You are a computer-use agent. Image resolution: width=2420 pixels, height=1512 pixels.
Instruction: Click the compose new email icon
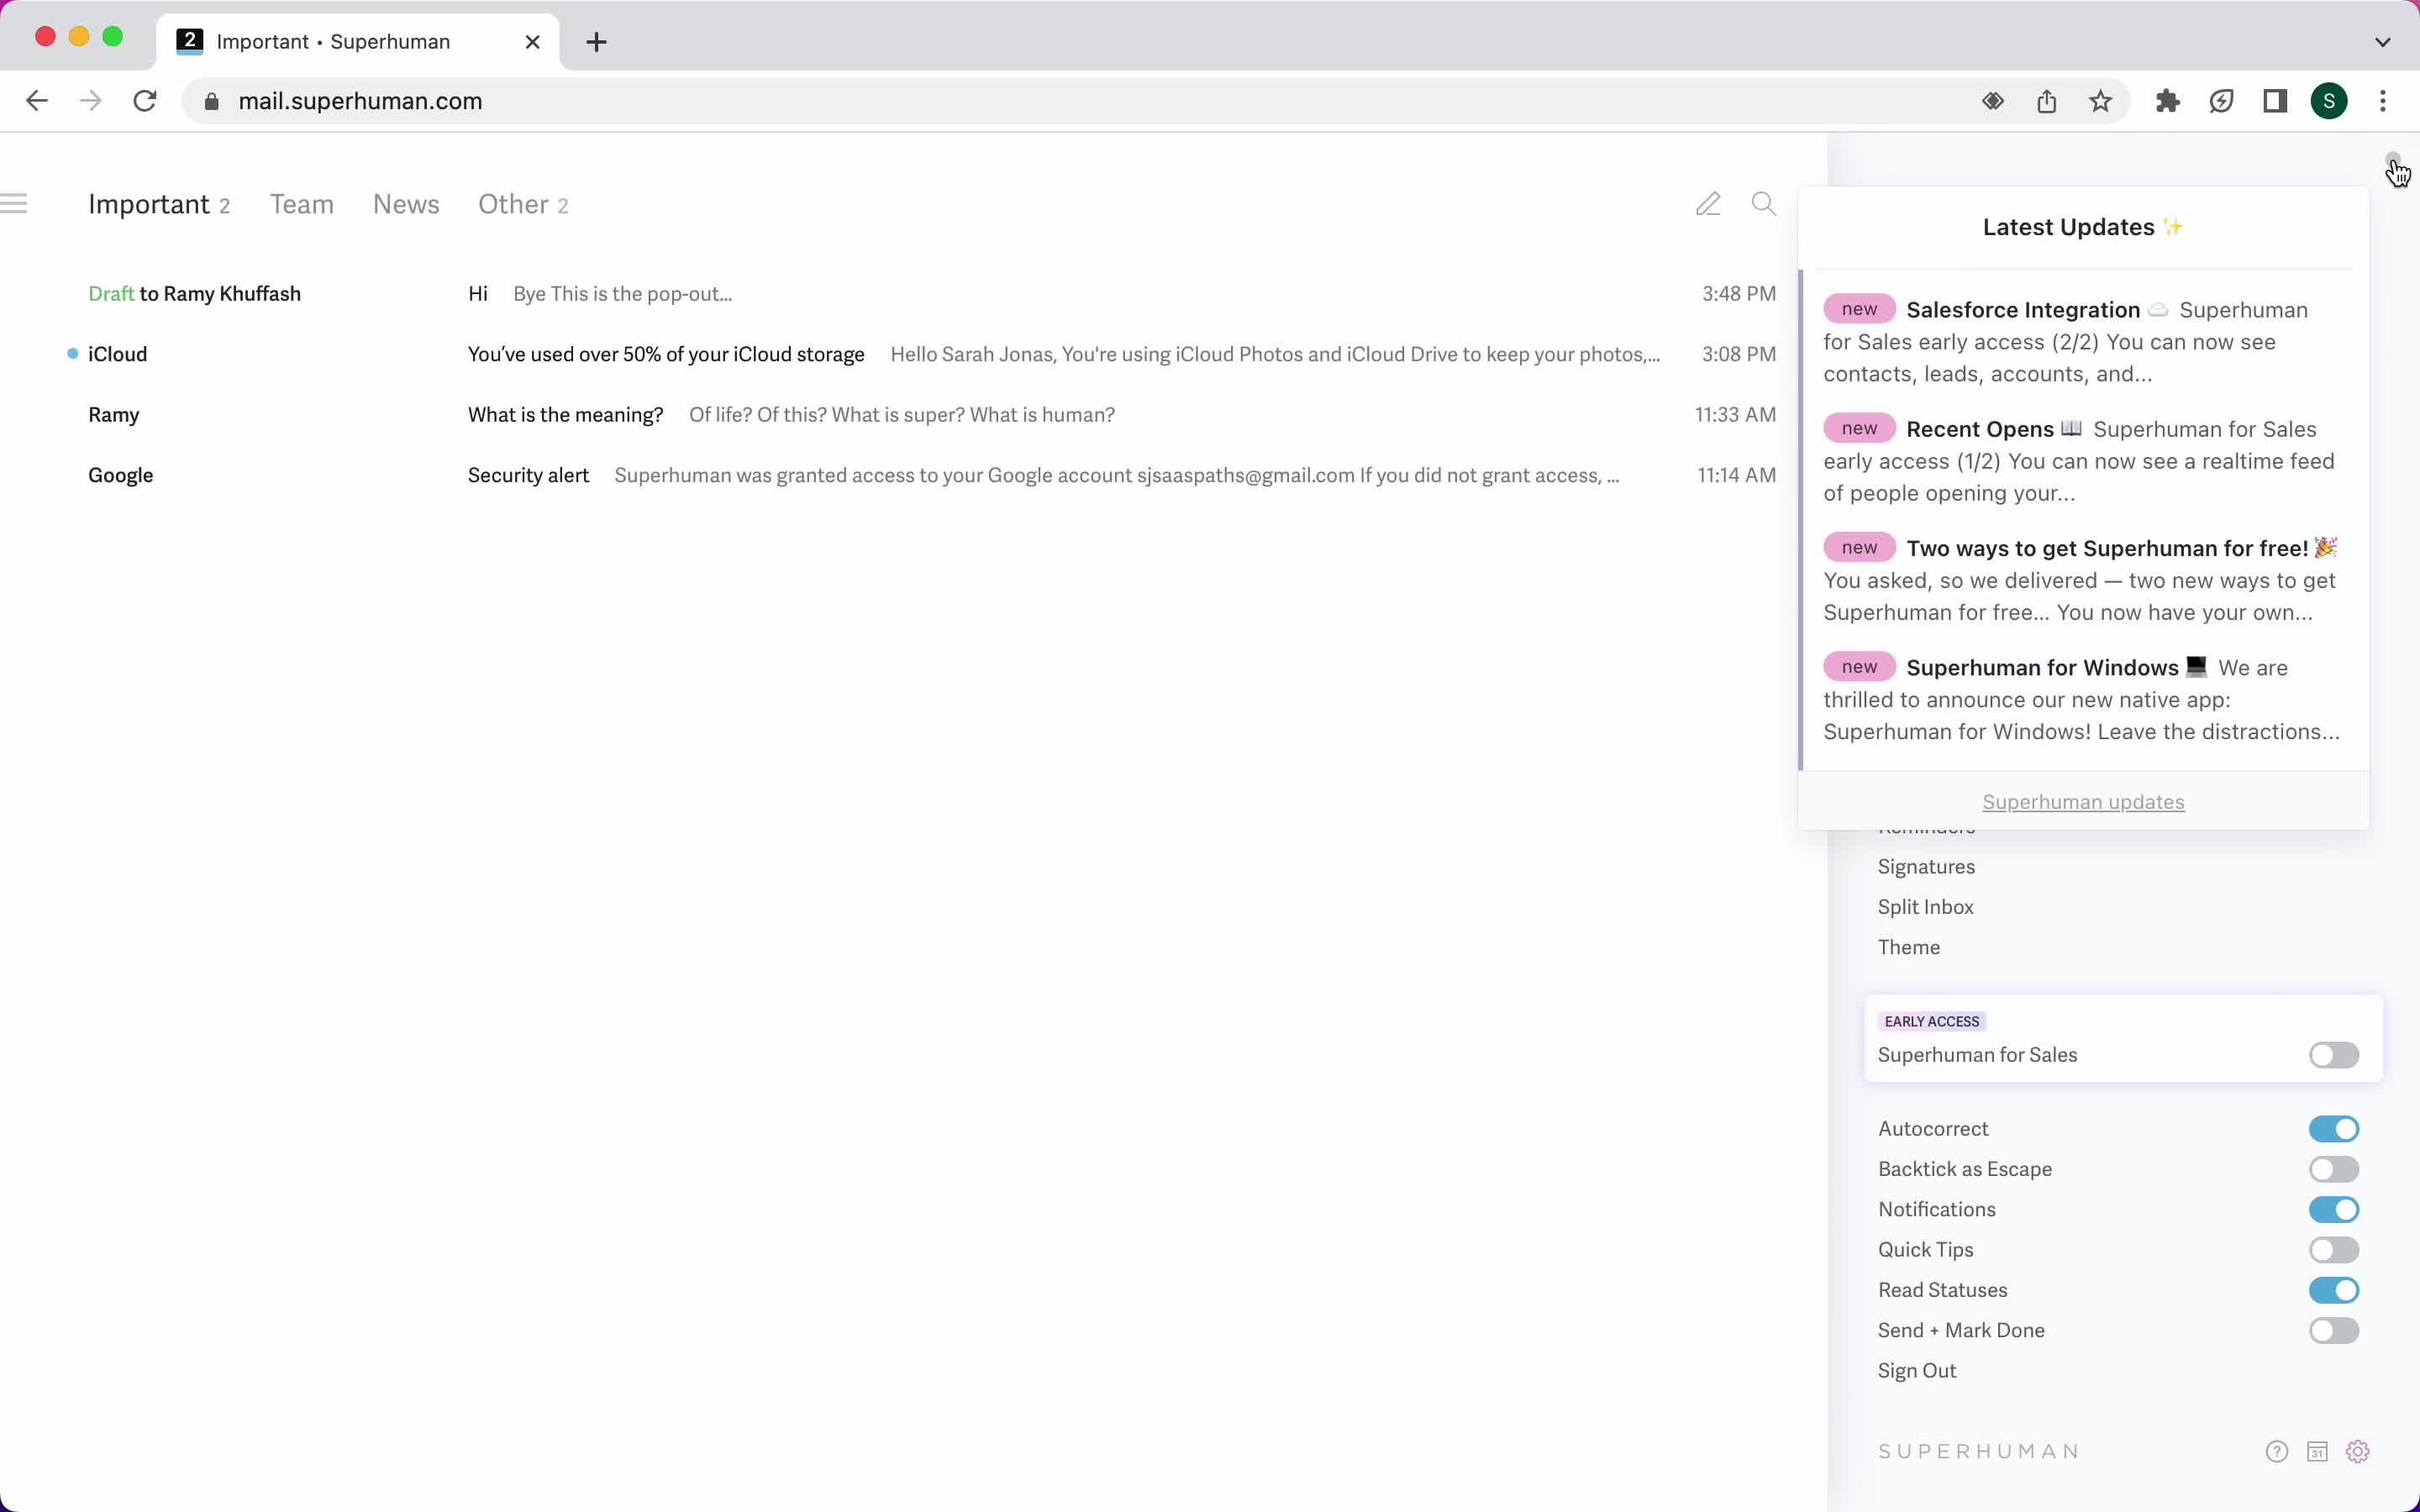(1707, 204)
